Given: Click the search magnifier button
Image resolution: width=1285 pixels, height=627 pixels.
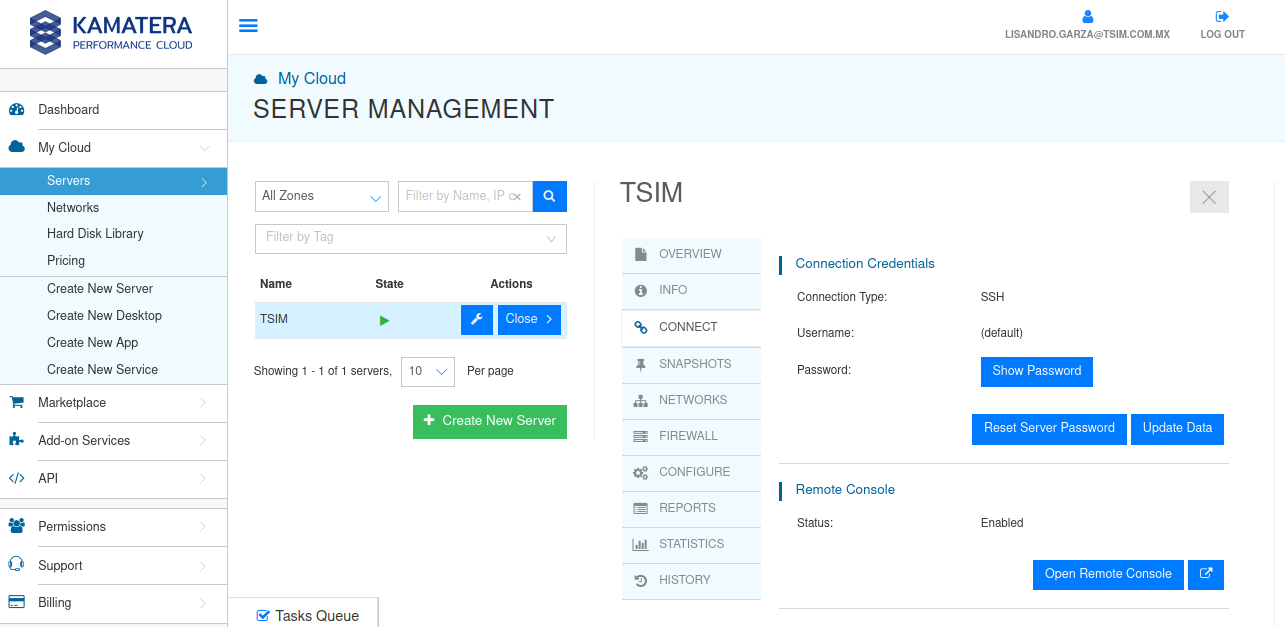Looking at the screenshot, I should click(x=549, y=197).
